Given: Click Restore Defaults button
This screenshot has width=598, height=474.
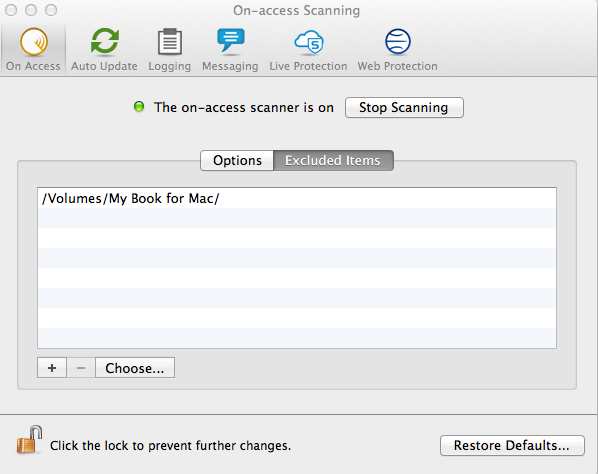Looking at the screenshot, I should tap(512, 445).
